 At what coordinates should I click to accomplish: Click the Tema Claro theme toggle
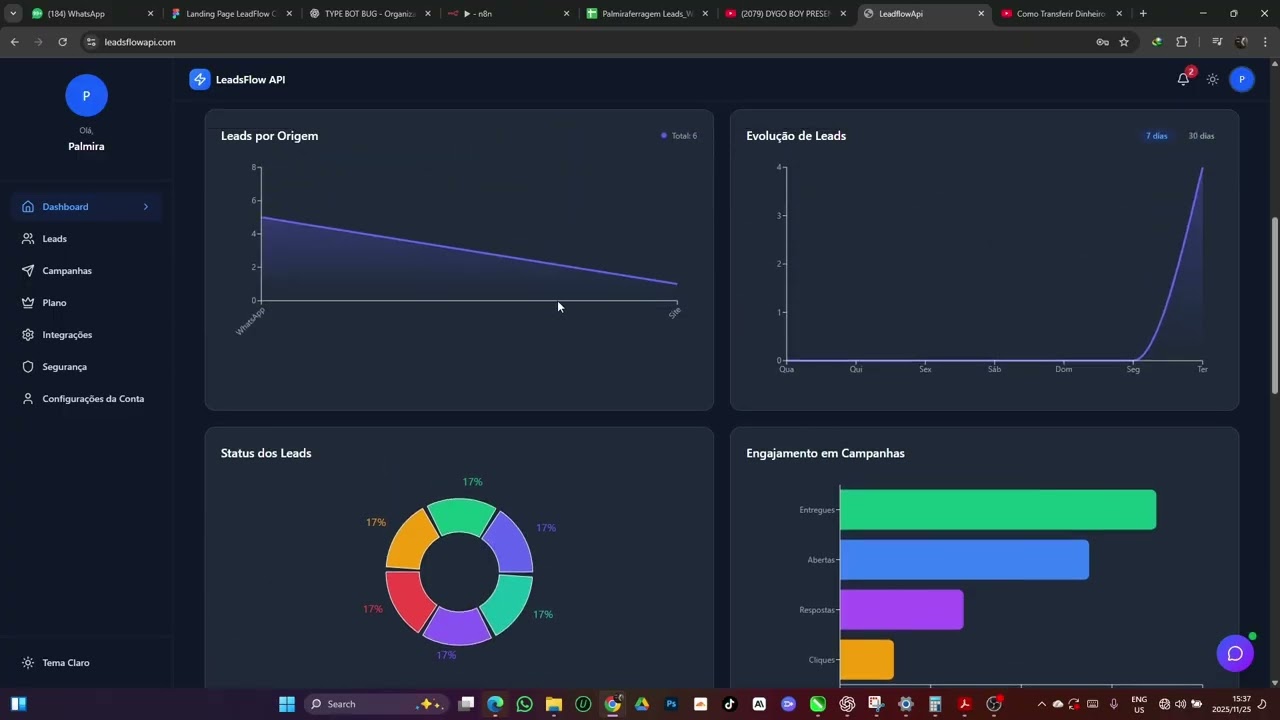coord(56,663)
